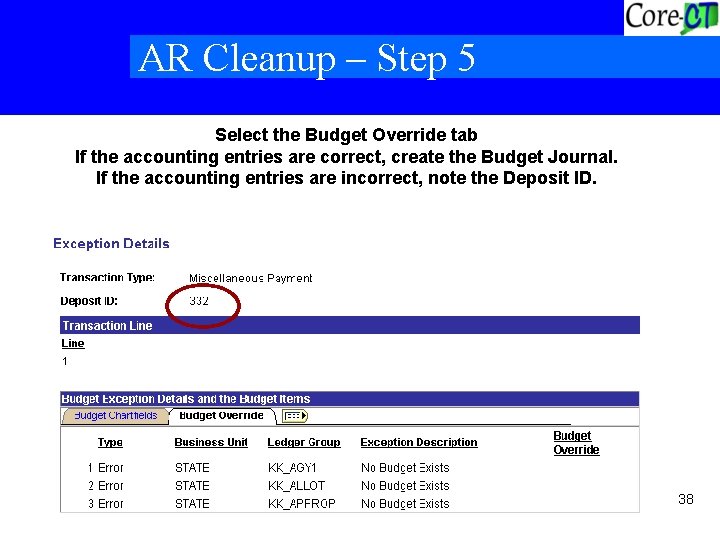Sort by the Ledger Group column header
This screenshot has width=720, height=540.
[x=304, y=442]
